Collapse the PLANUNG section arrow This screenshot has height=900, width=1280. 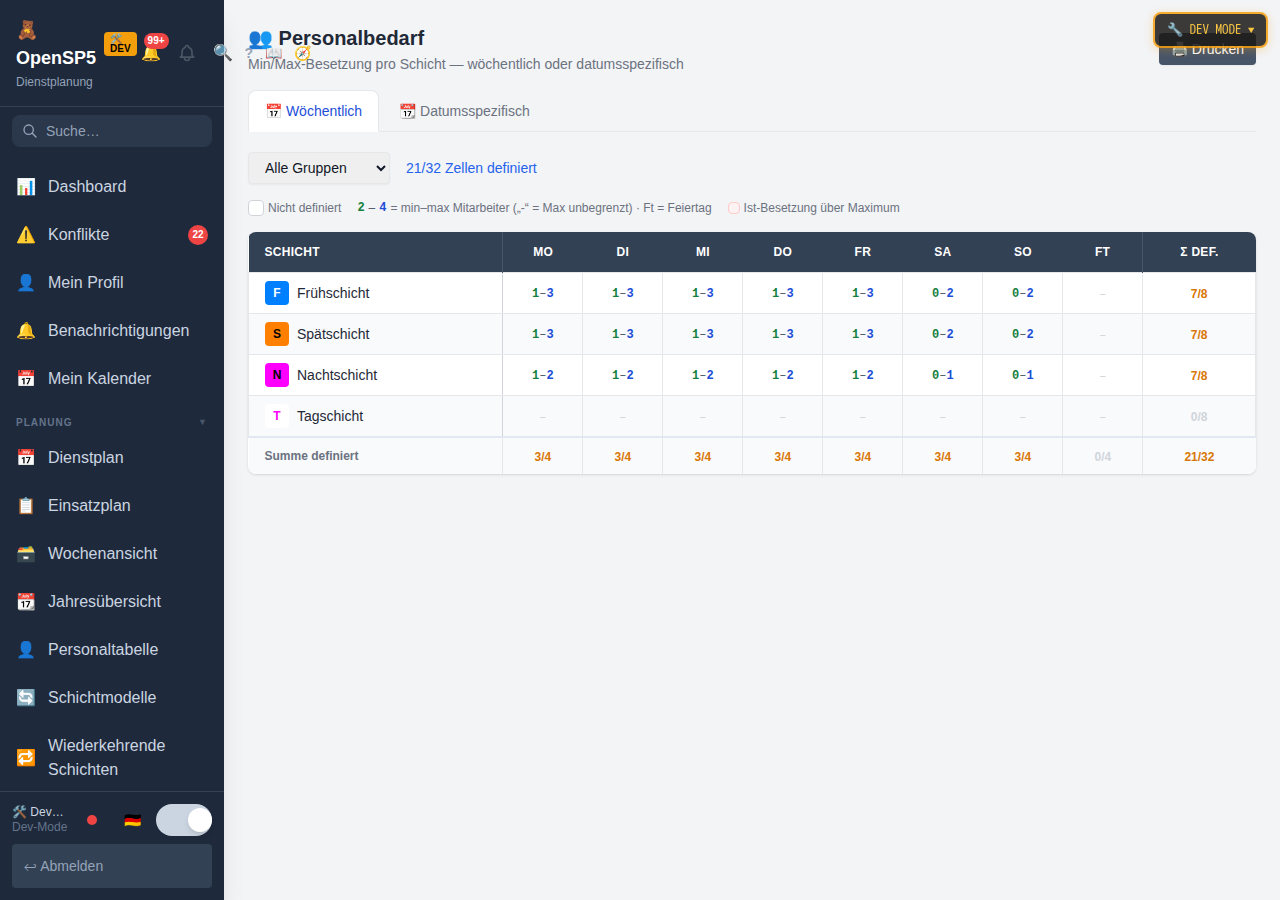[x=202, y=422]
